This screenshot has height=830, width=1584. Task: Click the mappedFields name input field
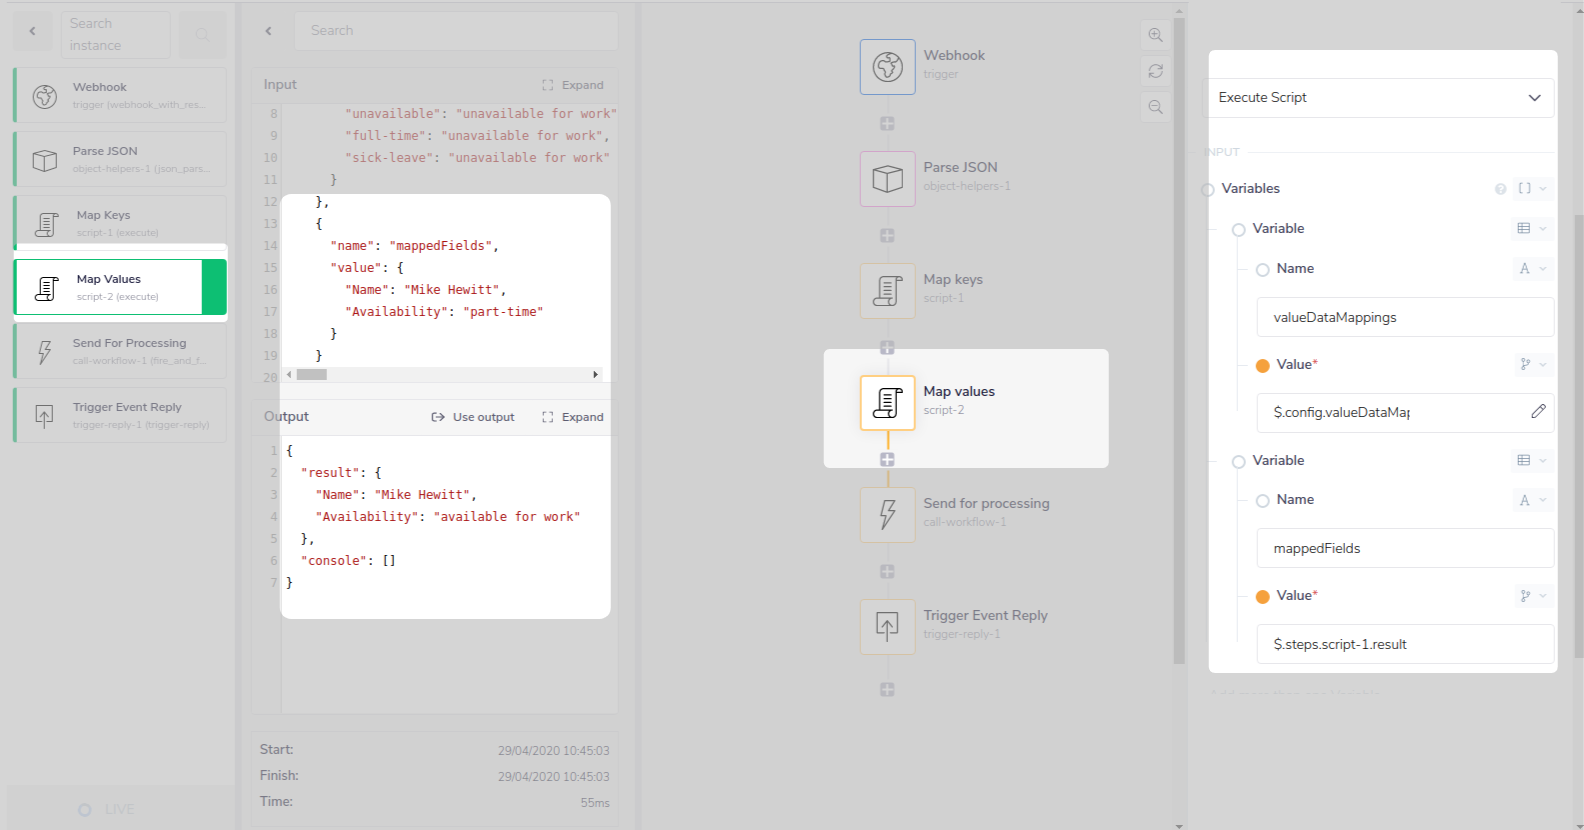click(x=1404, y=548)
